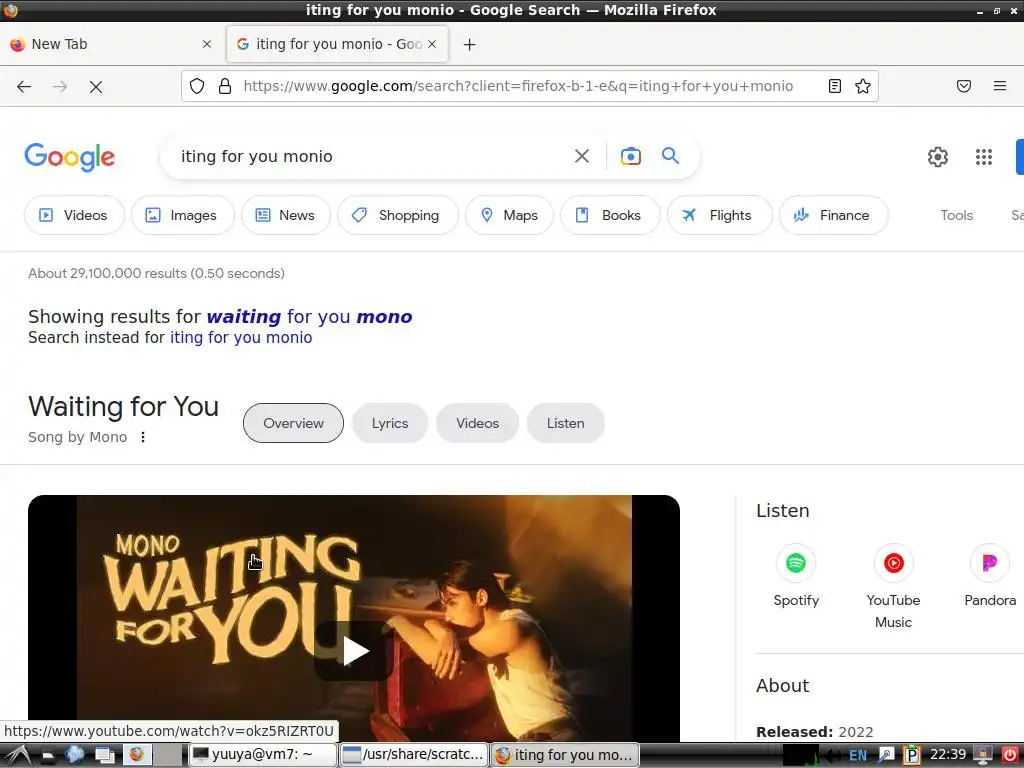
Task: Open EN keyboard layout indicator
Action: pyautogui.click(x=857, y=756)
